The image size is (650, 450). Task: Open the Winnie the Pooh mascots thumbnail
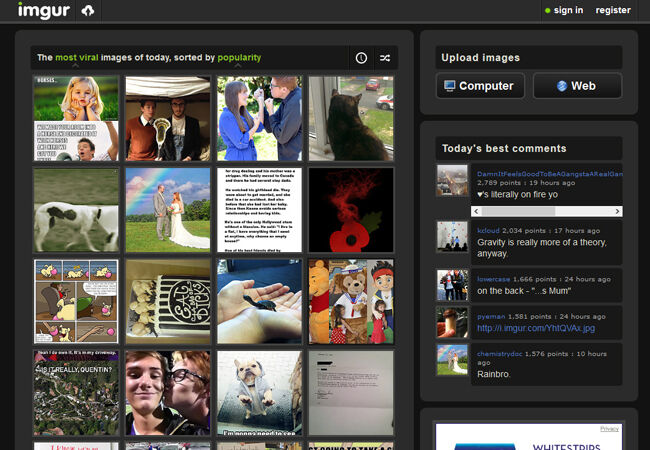351,301
